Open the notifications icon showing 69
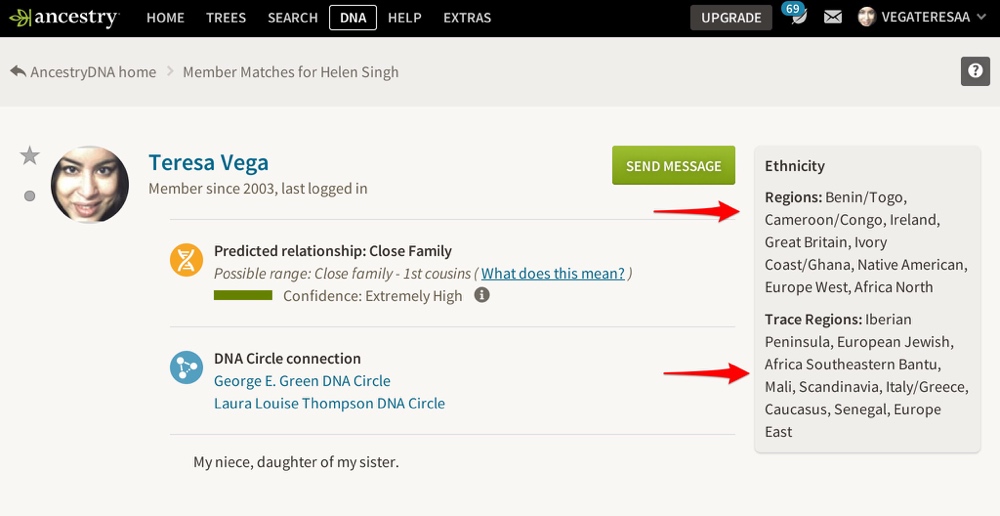The image size is (1000, 516). point(797,17)
